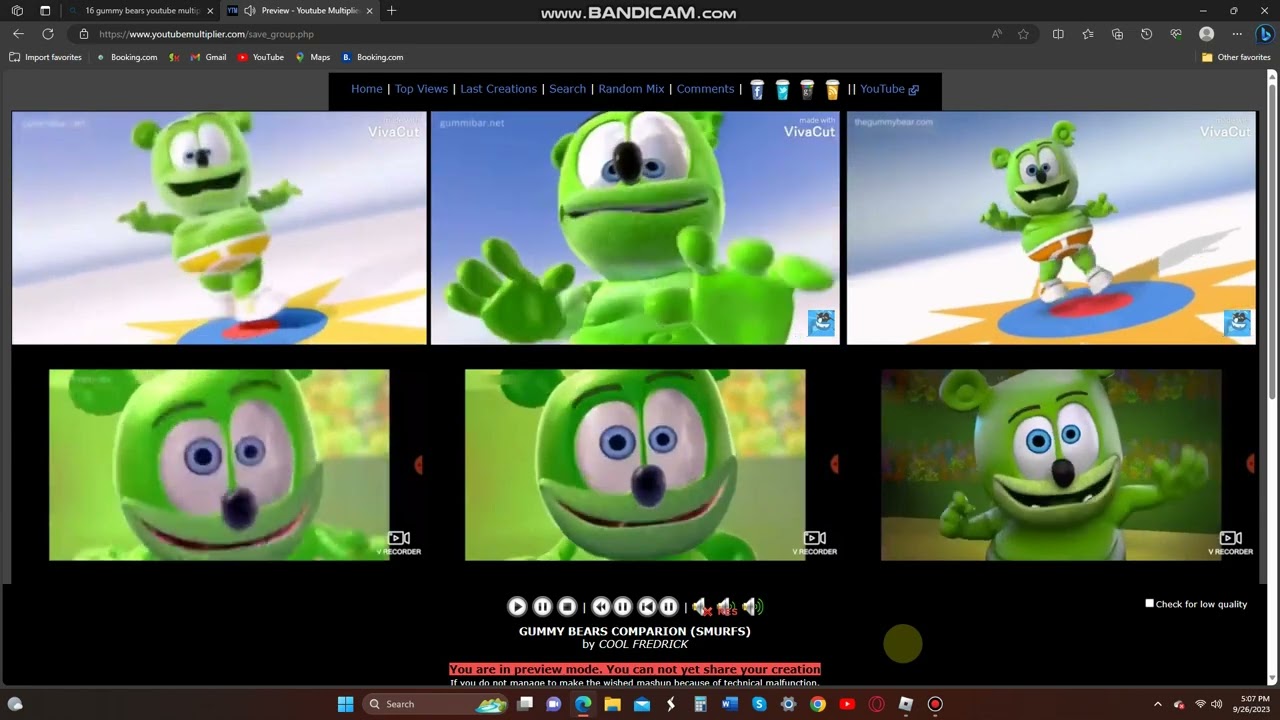1280x720 pixels.
Task: Open the browser history icon
Action: [1146, 34]
